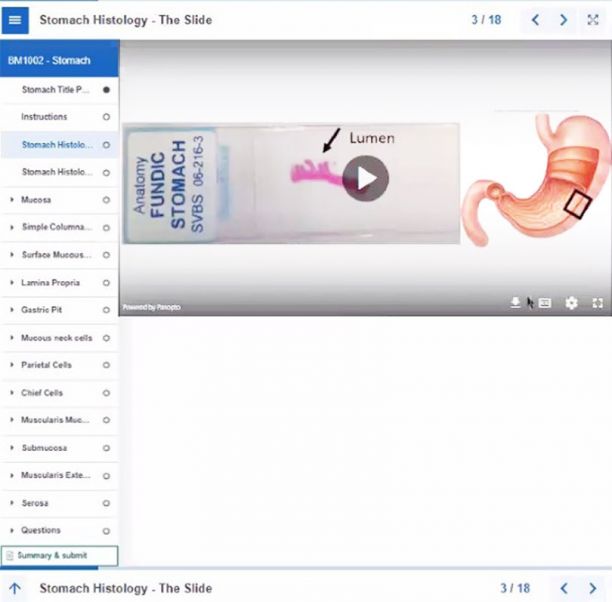Click the 3 / 18 counter in top header
612x602 pixels.
point(486,20)
